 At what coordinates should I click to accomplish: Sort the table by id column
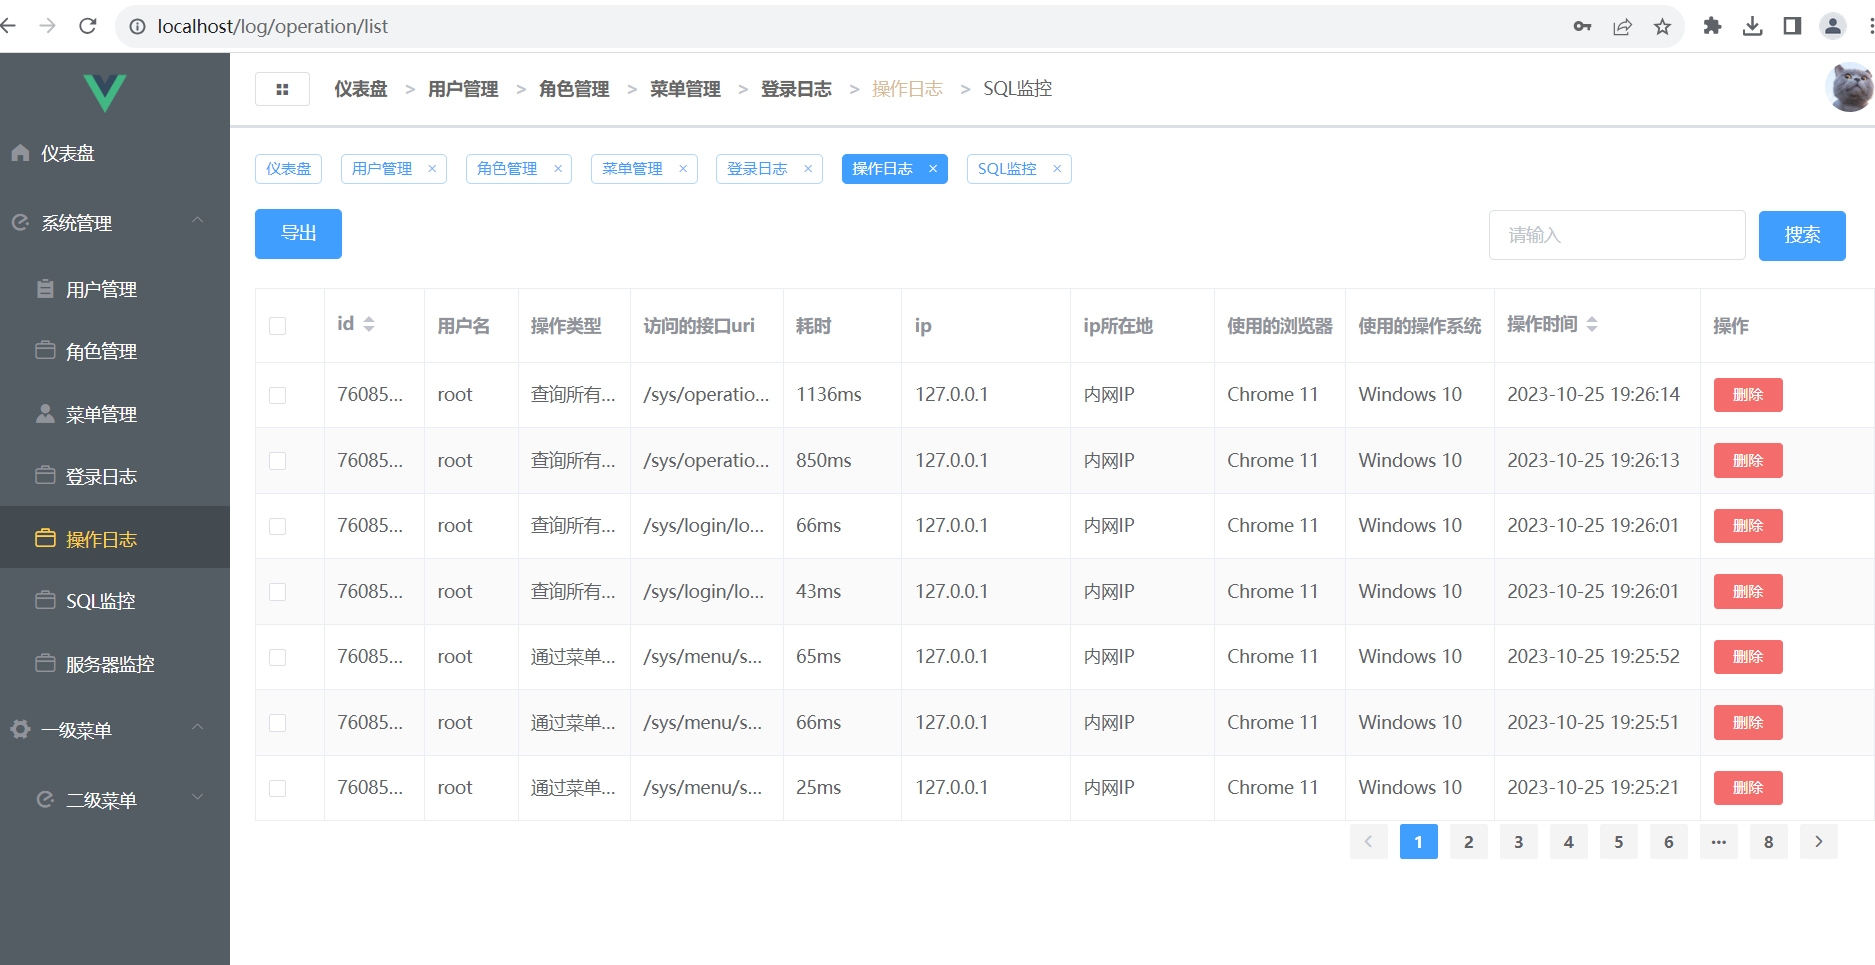[369, 324]
